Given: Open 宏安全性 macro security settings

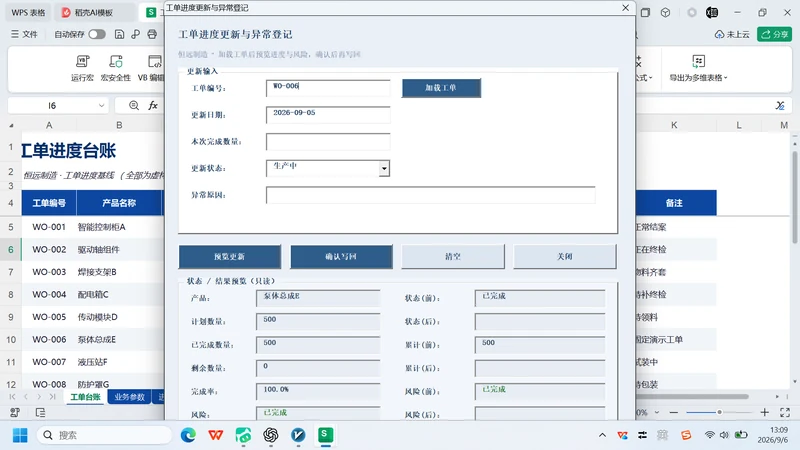Looking at the screenshot, I should pyautogui.click(x=116, y=68).
